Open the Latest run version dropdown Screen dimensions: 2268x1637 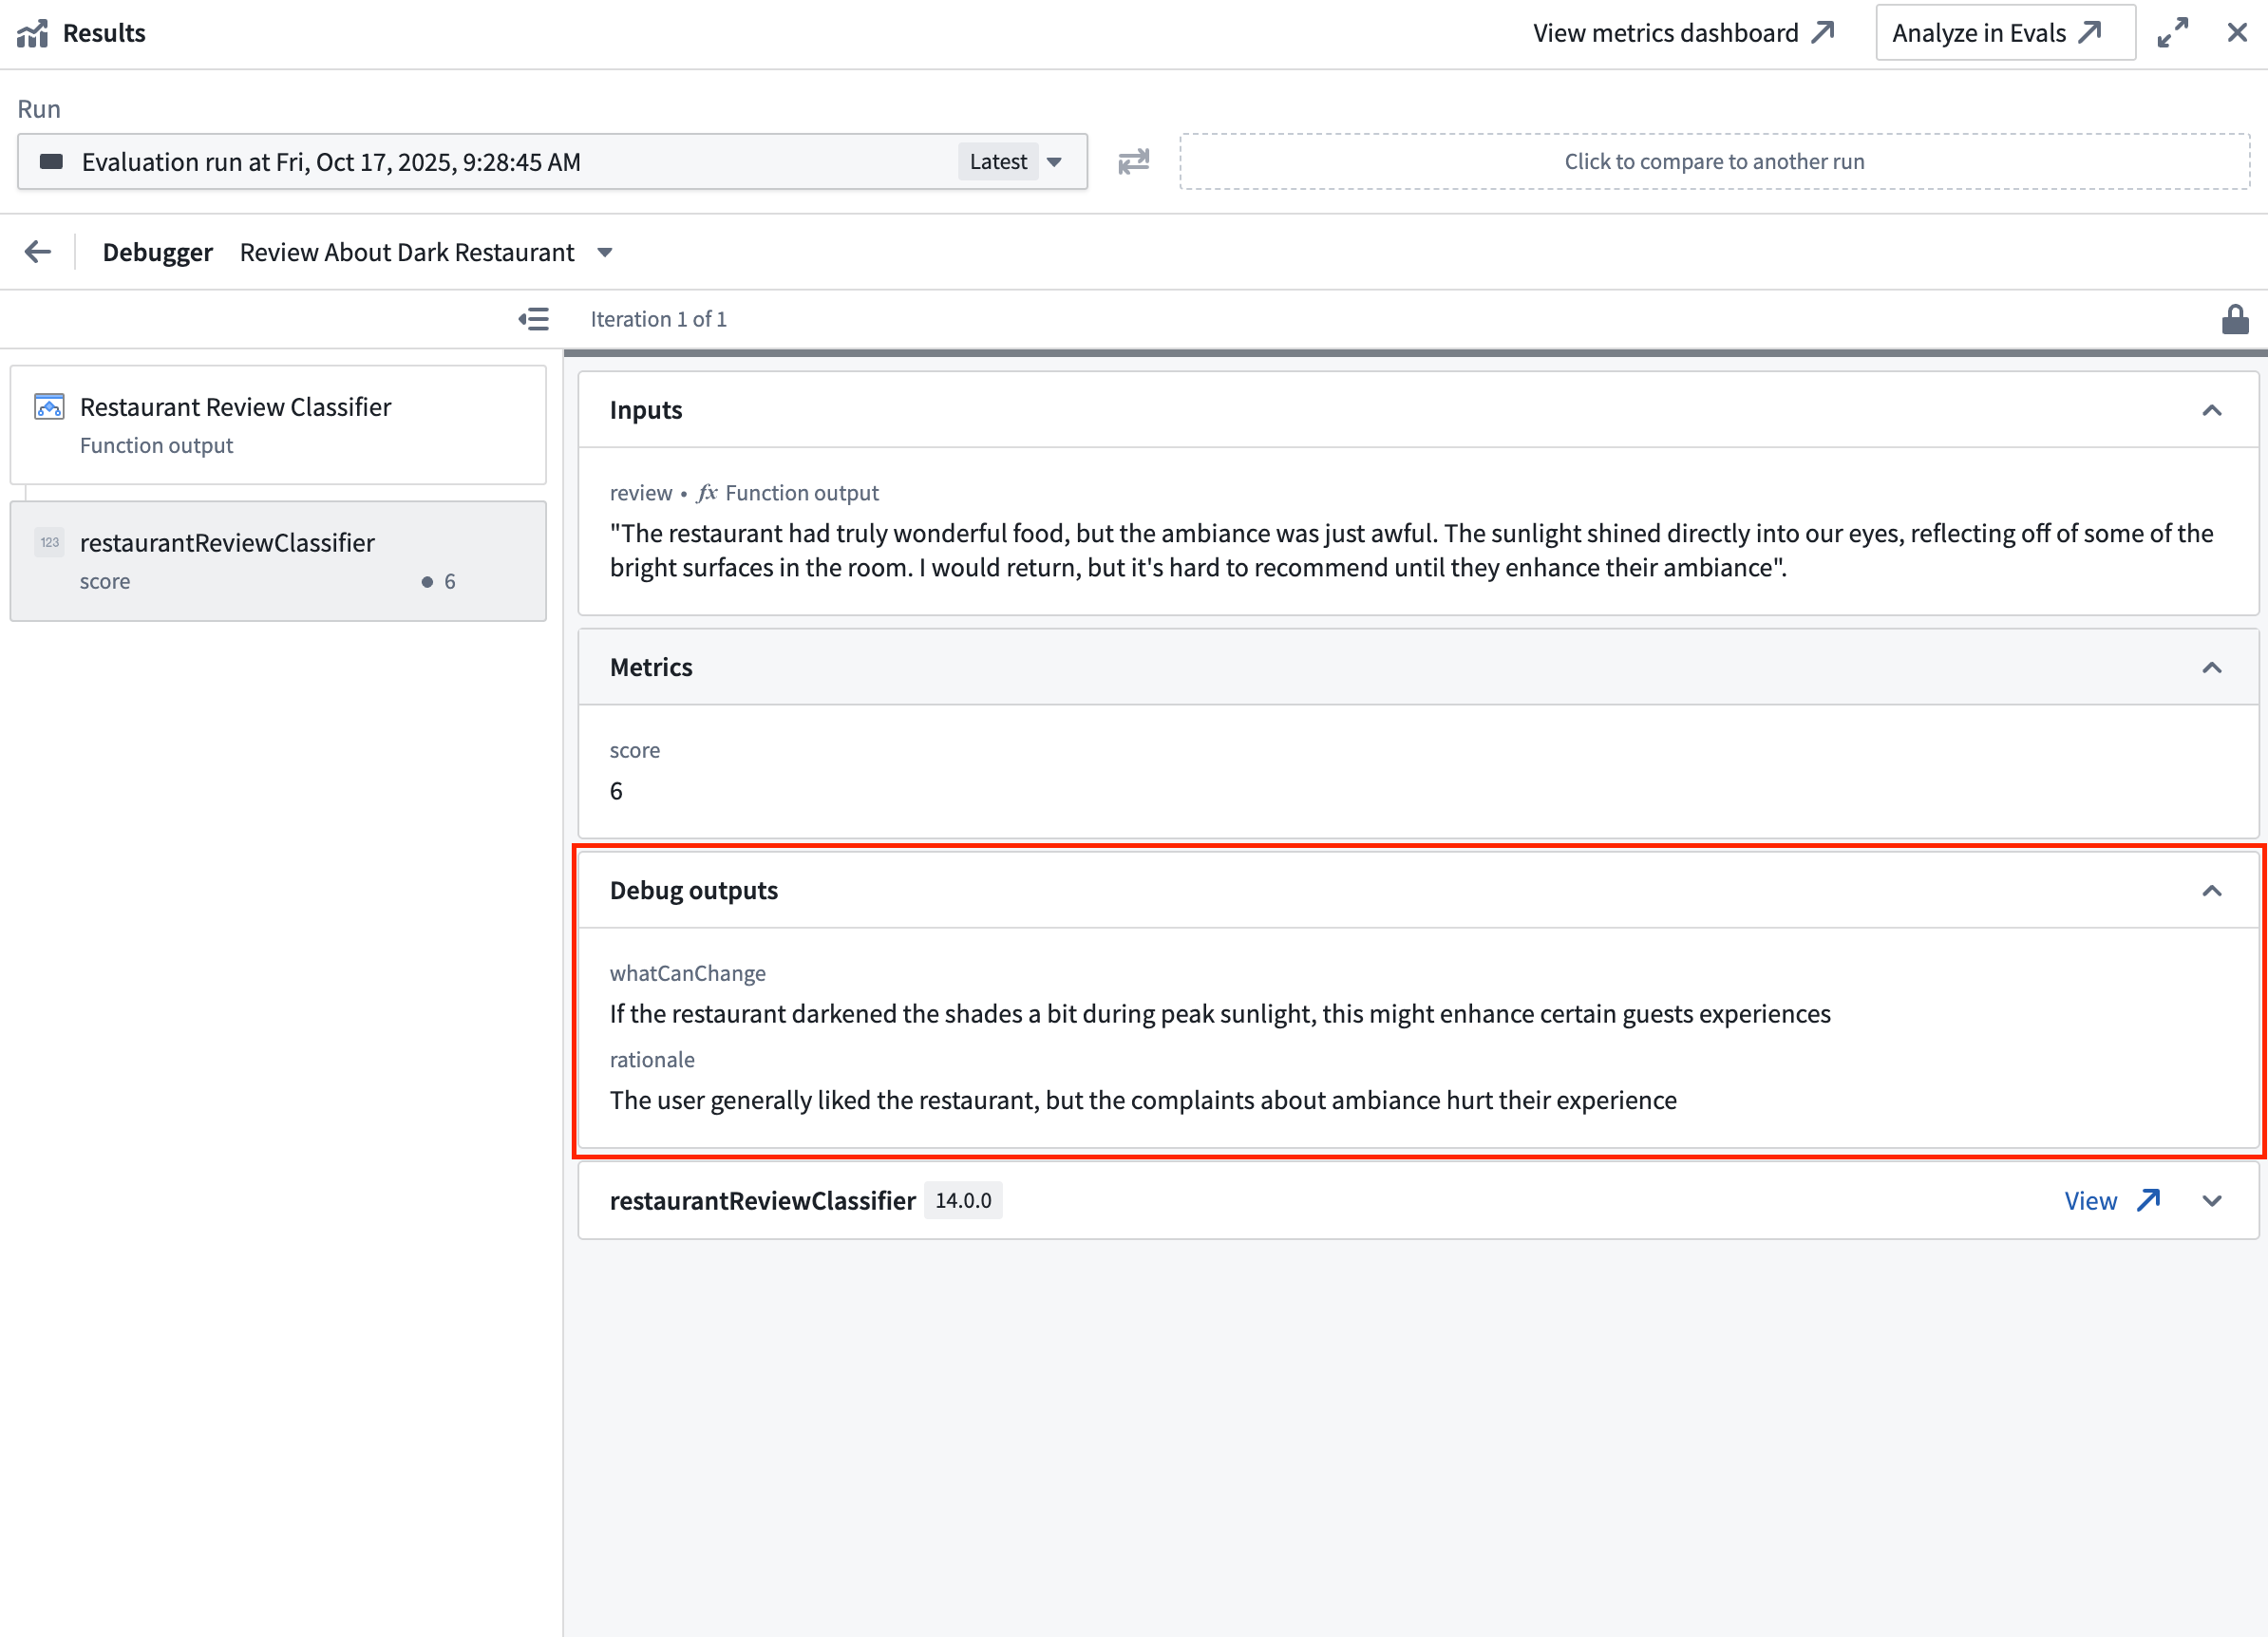click(1013, 161)
